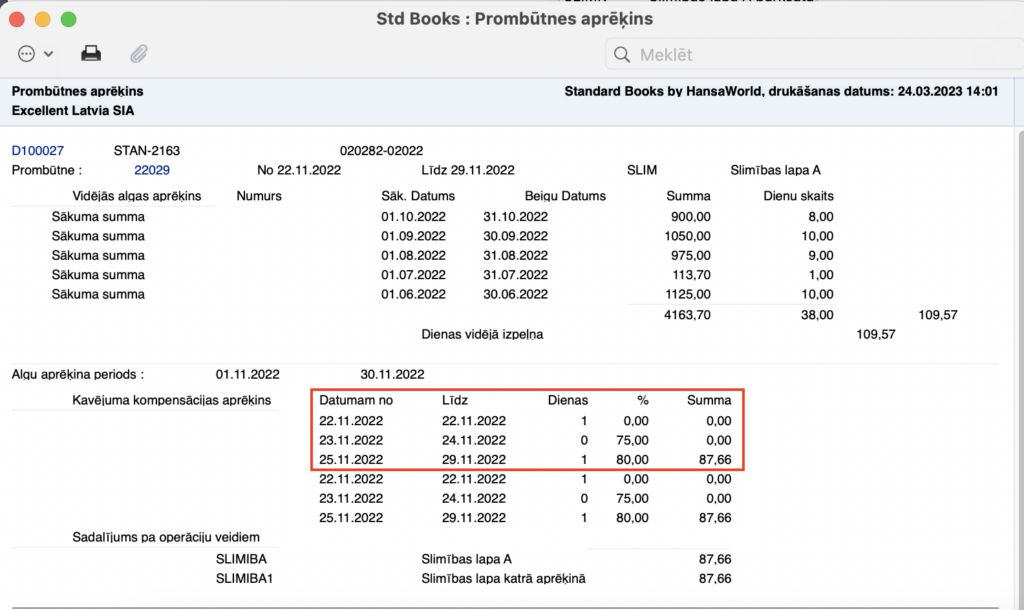
Task: Open attachments with the paperclip icon
Action: pos(139,53)
